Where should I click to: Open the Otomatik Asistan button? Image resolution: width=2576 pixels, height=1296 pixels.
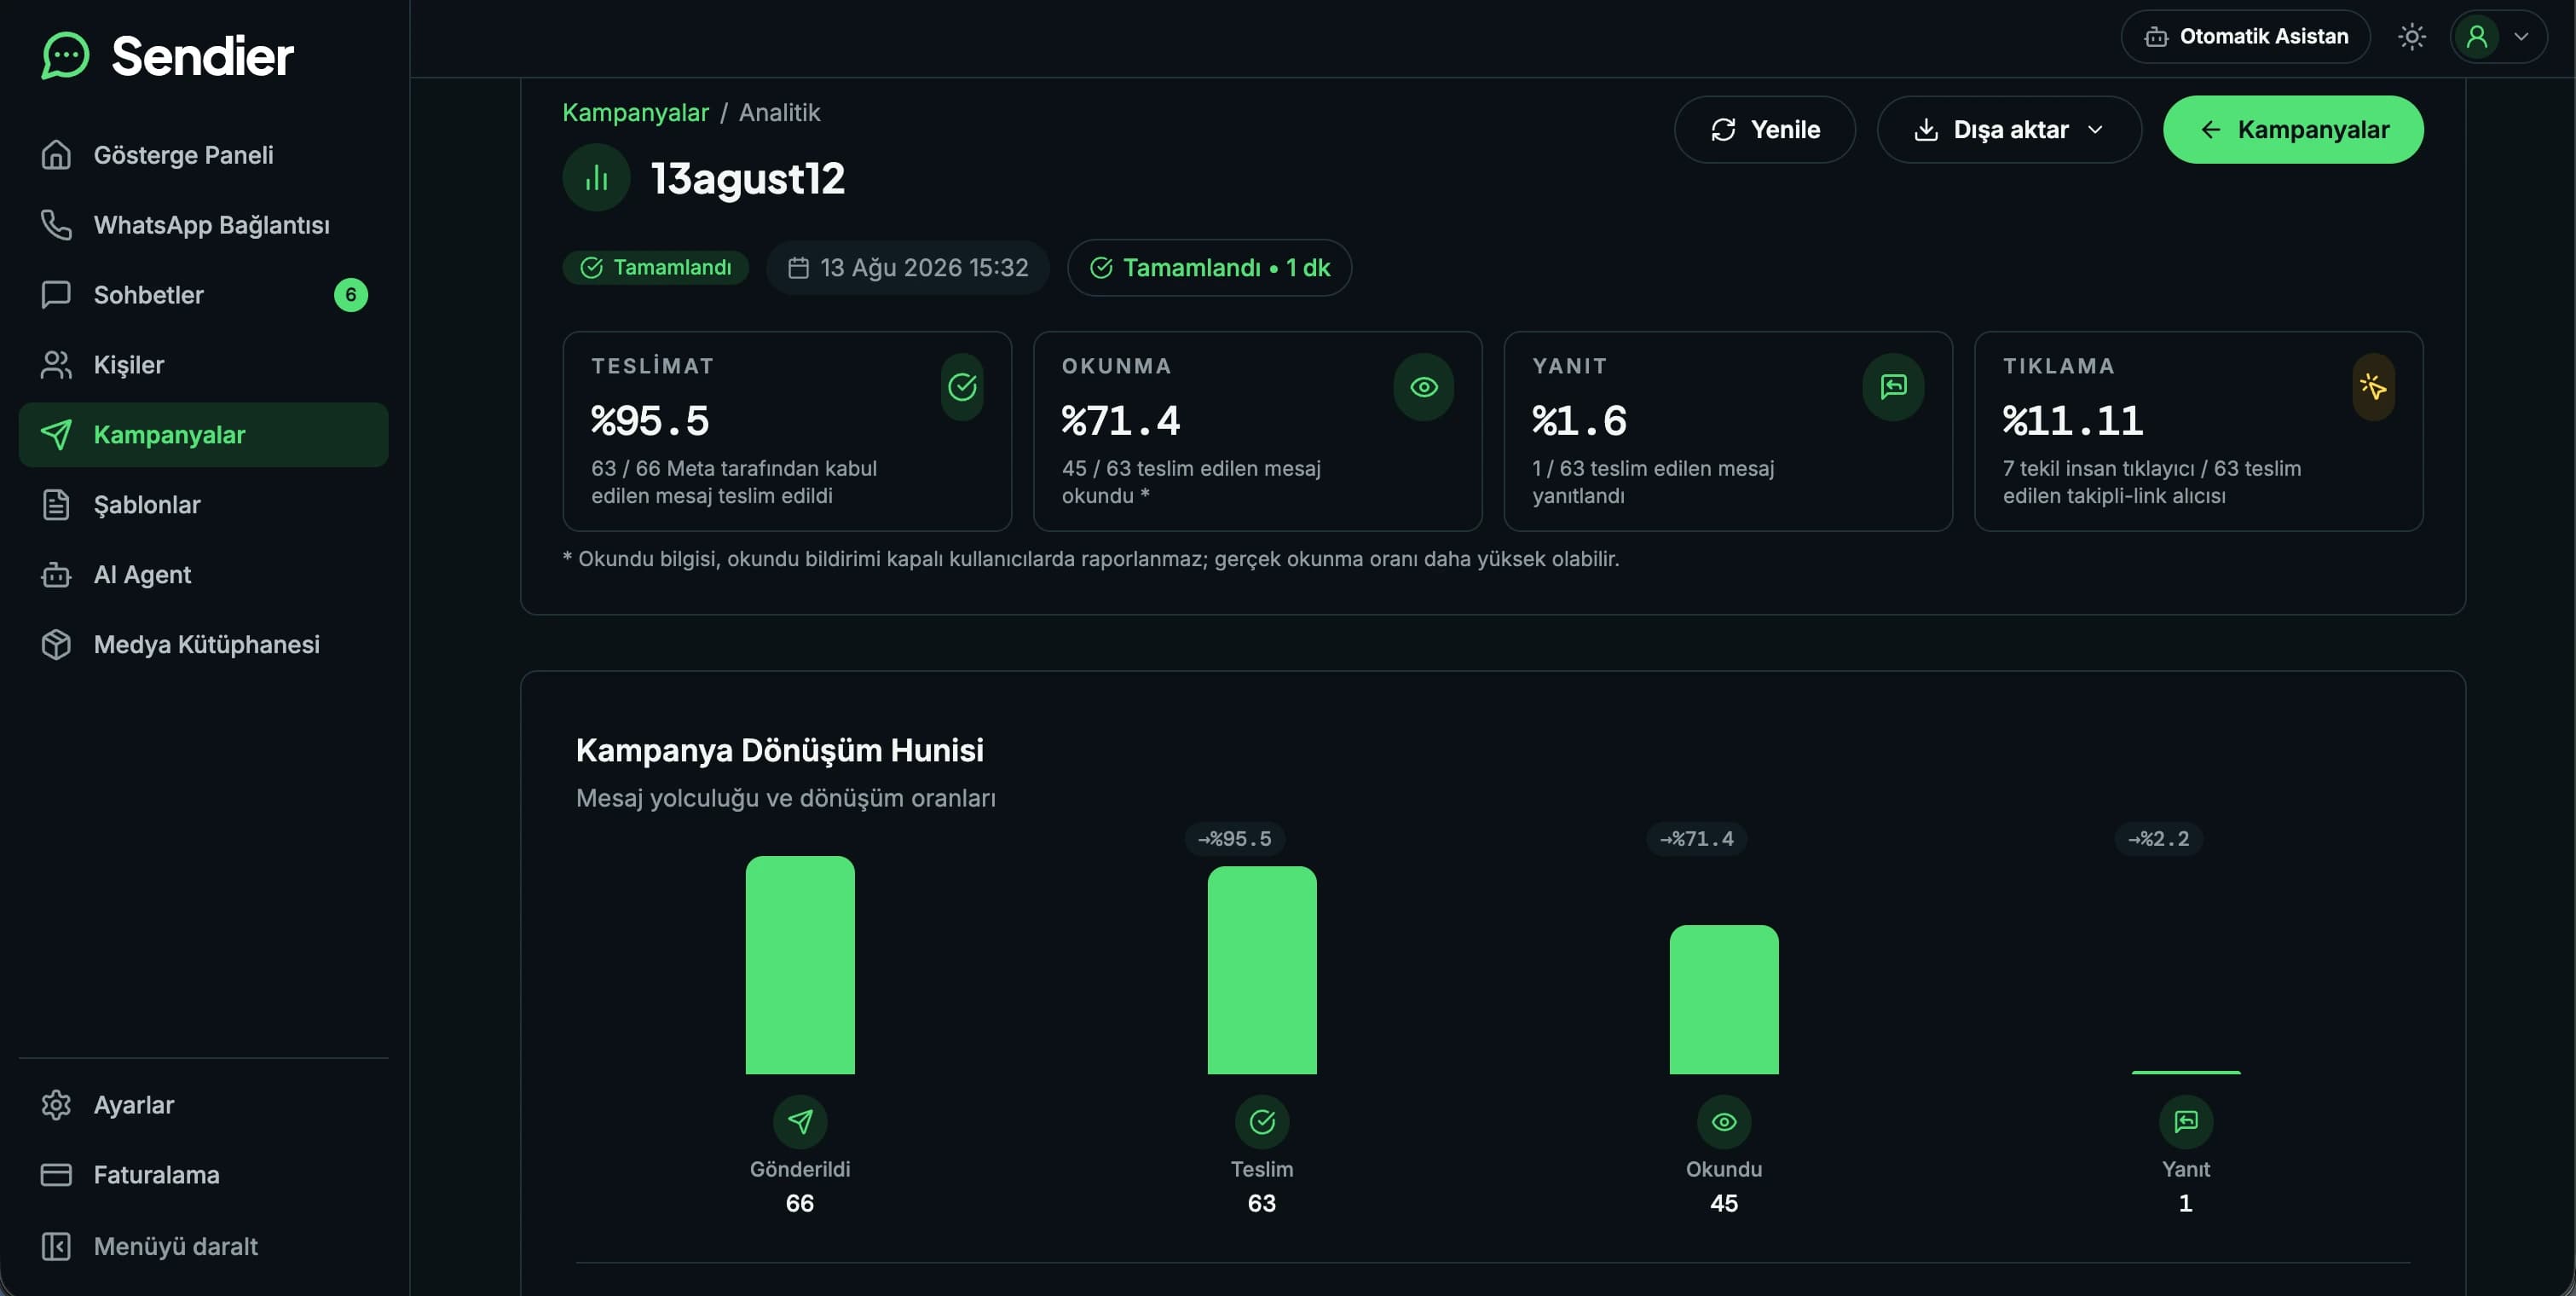(2245, 37)
